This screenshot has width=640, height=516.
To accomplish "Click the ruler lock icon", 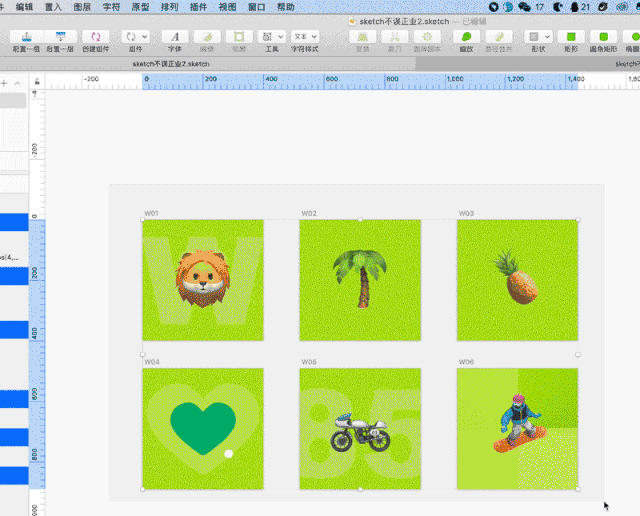I will click(37, 82).
